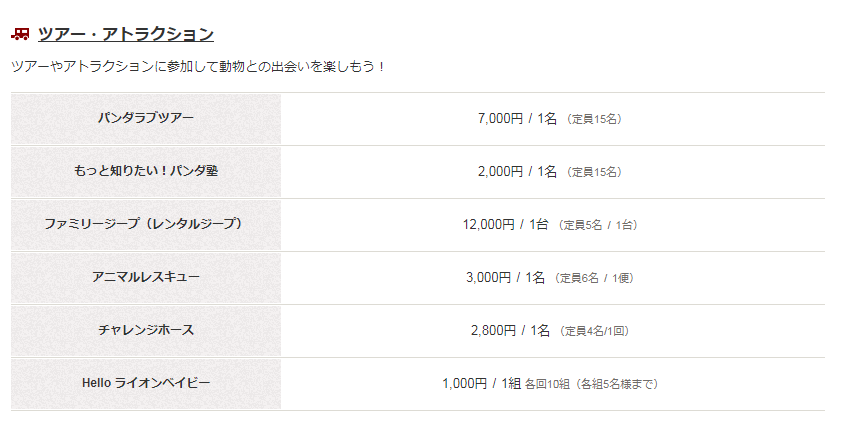Select the パンダラブツアー row header
The width and height of the screenshot is (841, 428).
(x=146, y=118)
